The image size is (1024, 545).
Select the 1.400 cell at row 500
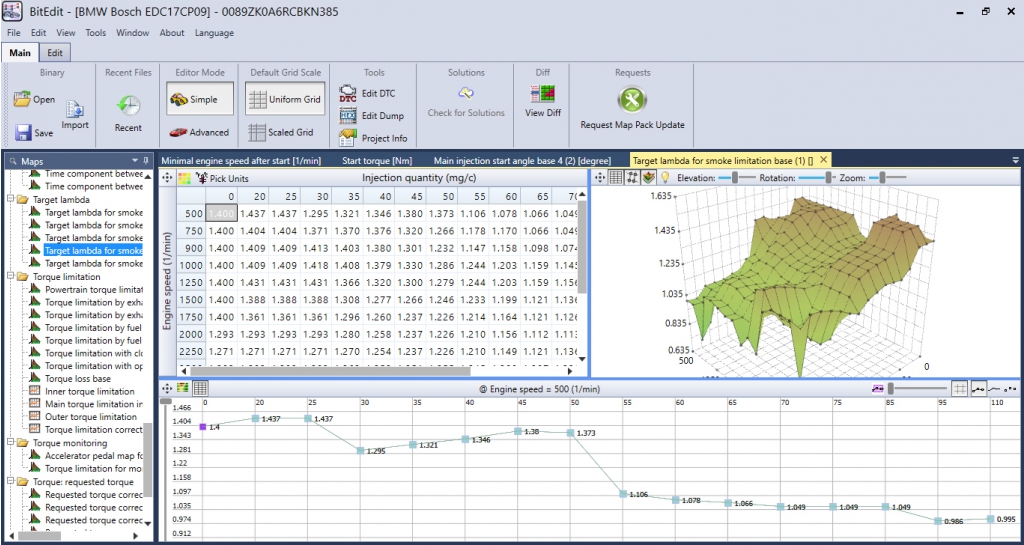tap(222, 213)
